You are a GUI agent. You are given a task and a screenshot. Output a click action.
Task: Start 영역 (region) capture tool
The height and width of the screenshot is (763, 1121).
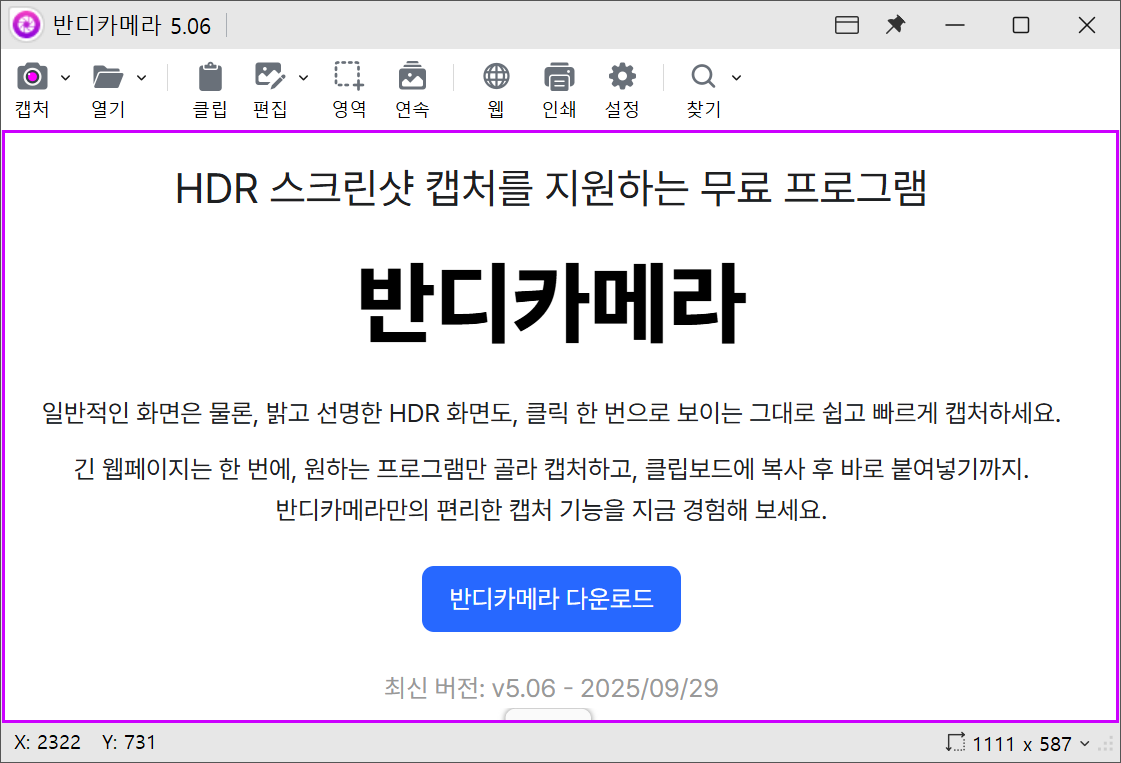(349, 77)
